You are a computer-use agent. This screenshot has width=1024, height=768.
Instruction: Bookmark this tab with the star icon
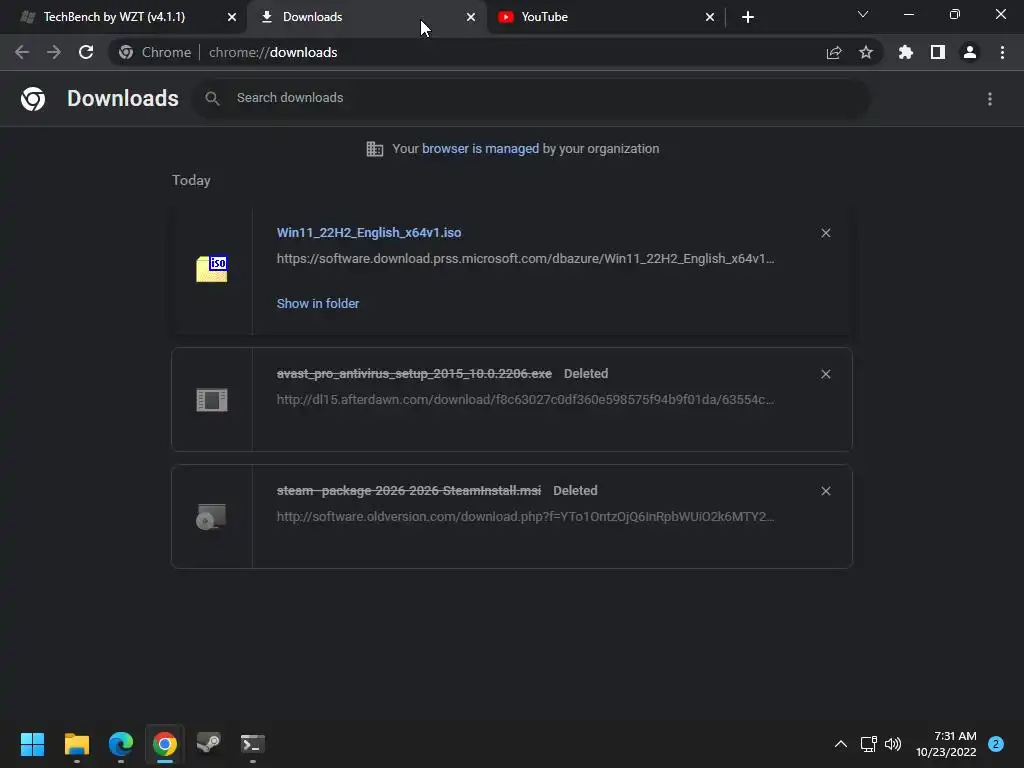866,52
